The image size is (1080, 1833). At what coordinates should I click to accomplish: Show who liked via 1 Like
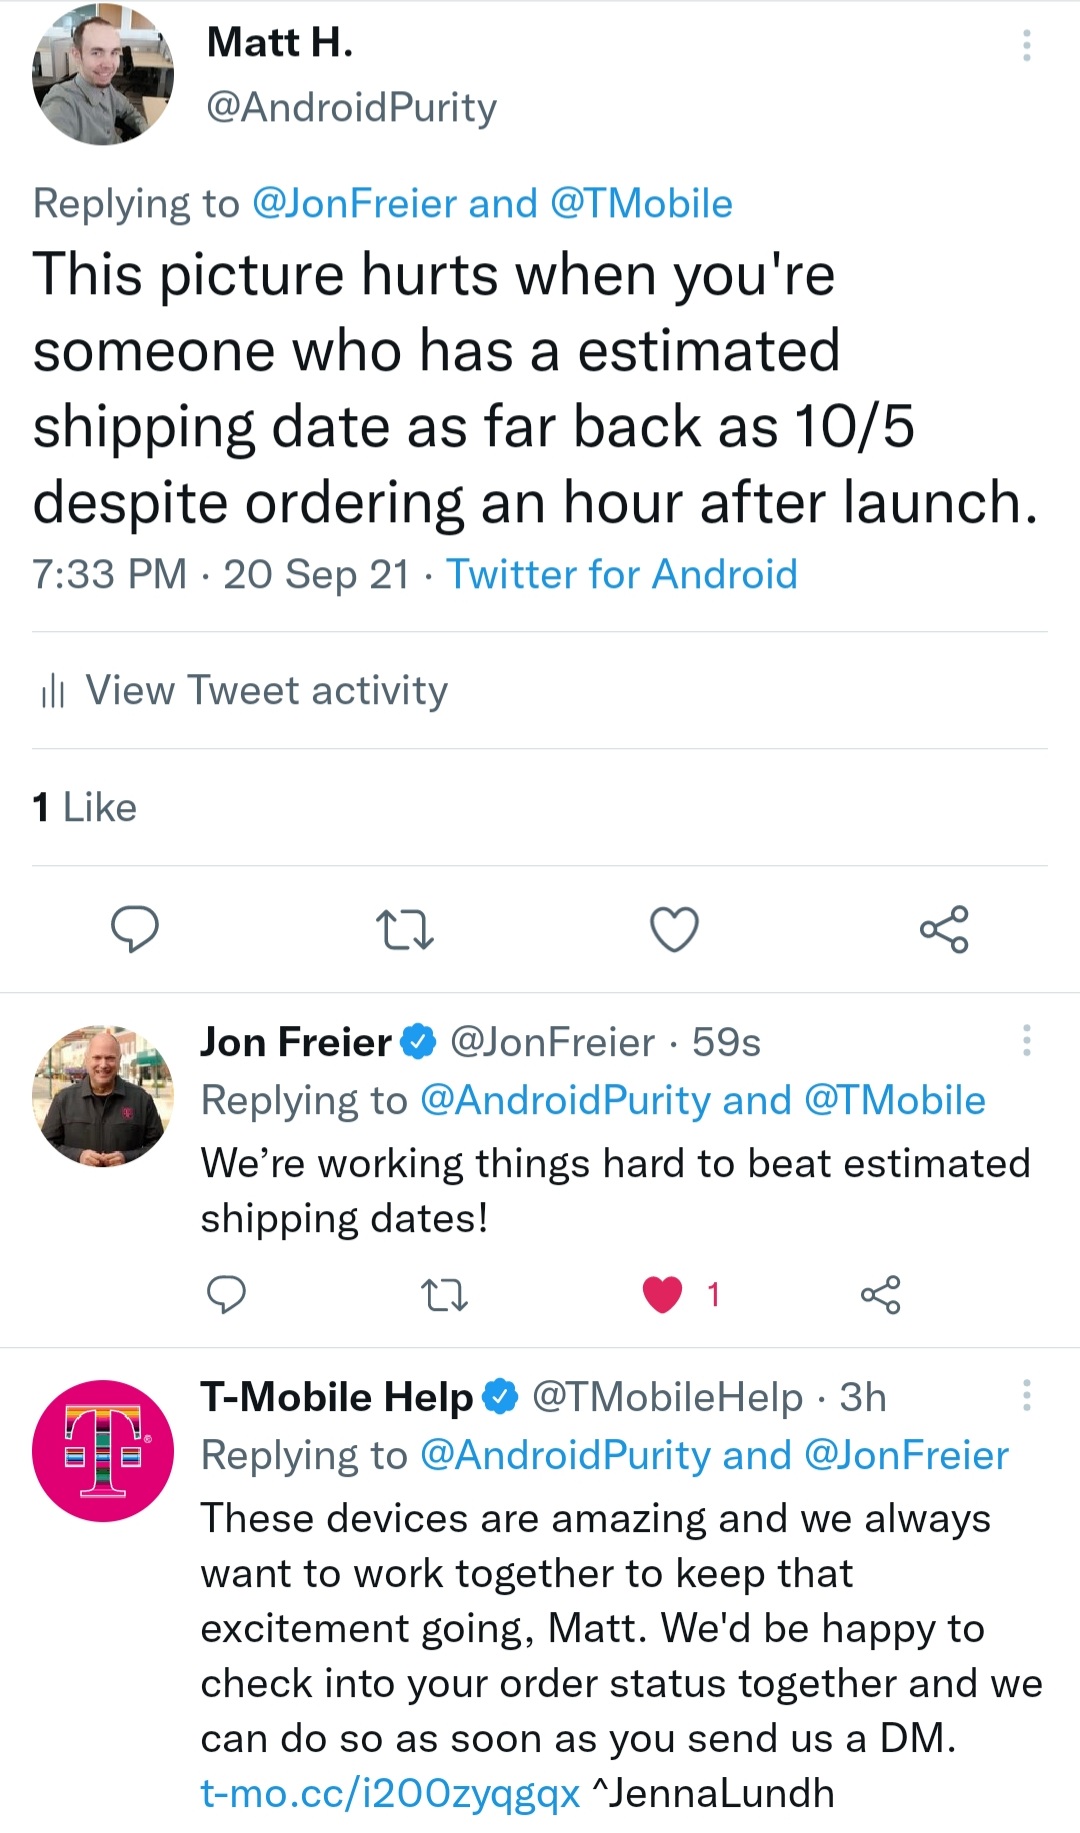click(x=85, y=807)
